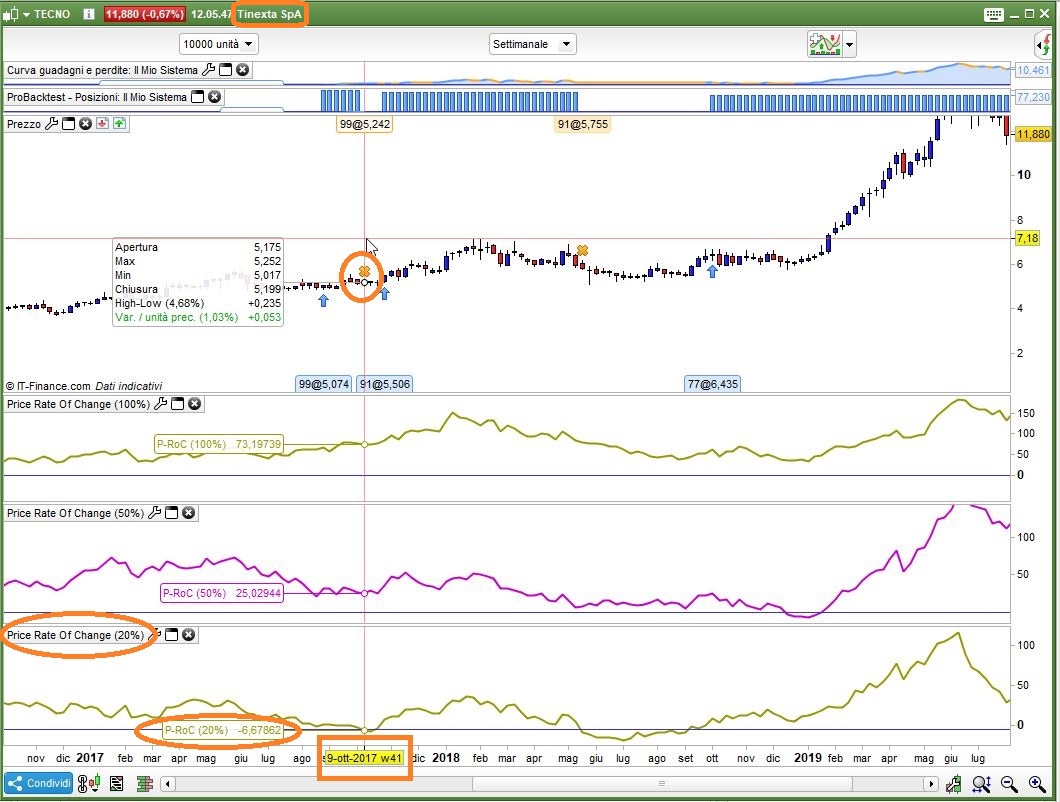
Task: Open the indicators and trading systems icon
Action: click(824, 44)
